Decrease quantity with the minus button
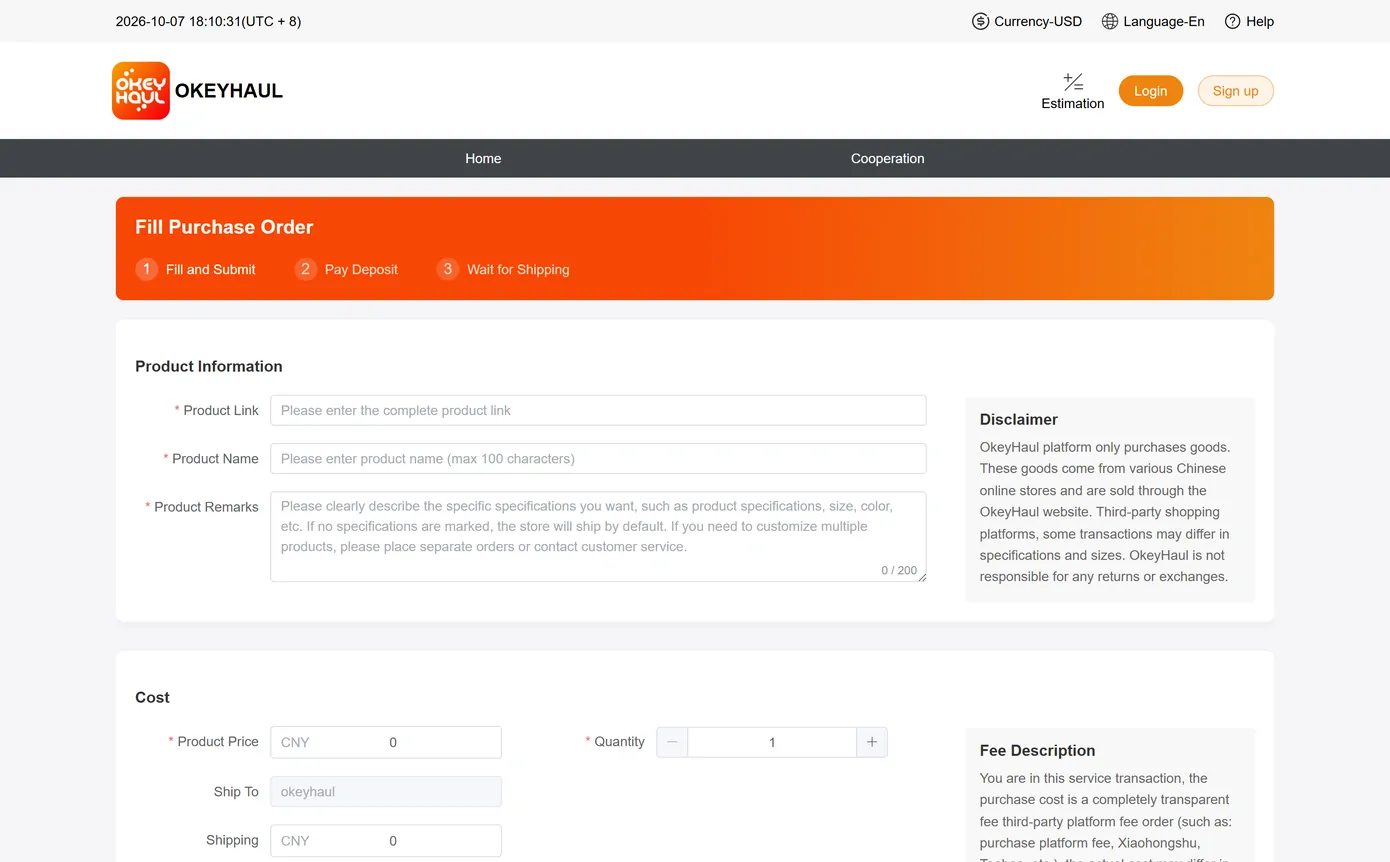The height and width of the screenshot is (862, 1390). (x=672, y=742)
